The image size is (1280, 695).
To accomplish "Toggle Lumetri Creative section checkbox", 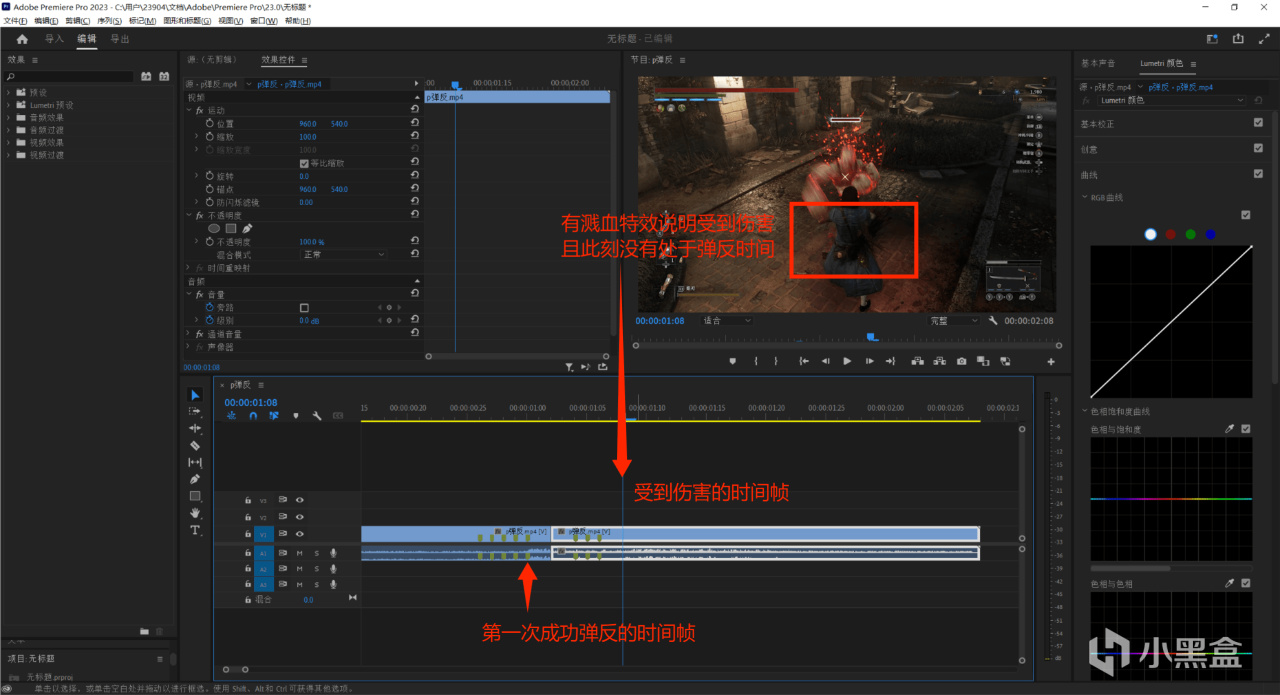I will pyautogui.click(x=1258, y=148).
